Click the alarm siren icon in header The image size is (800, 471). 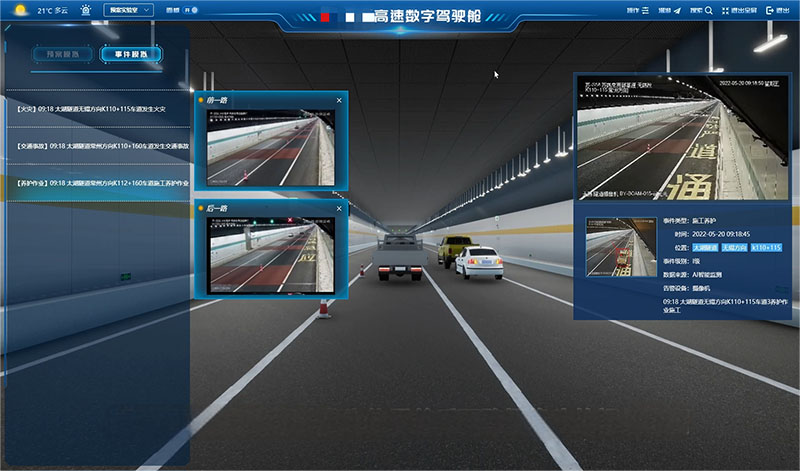coord(85,10)
